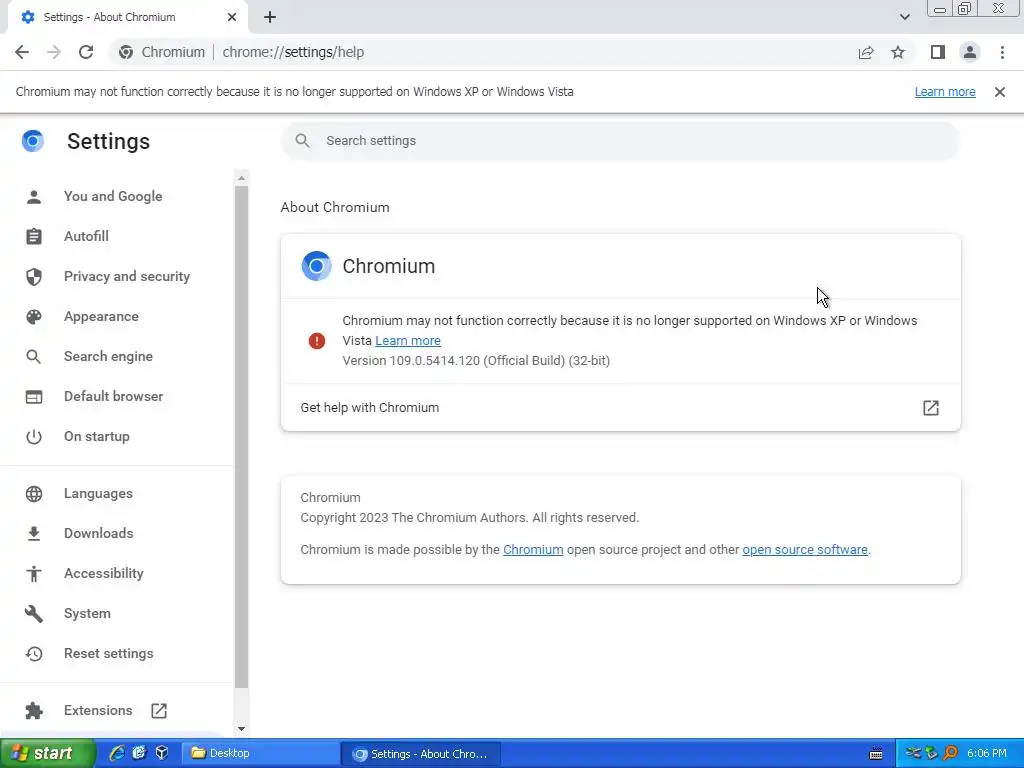Screen dimensions: 1024x768
Task: Share this page using the share icon
Action: [x=866, y=52]
